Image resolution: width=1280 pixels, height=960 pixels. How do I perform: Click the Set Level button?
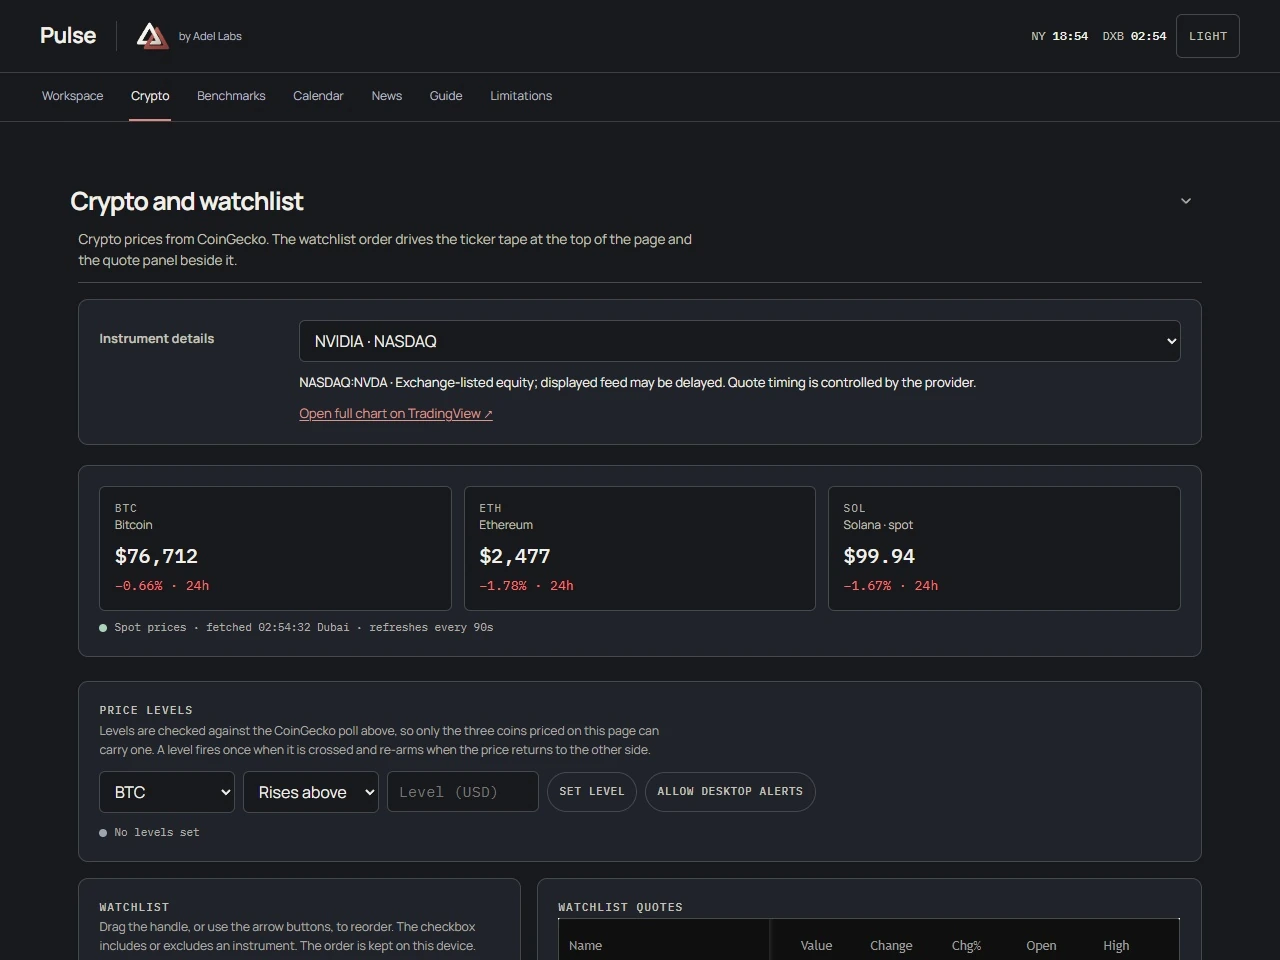click(592, 792)
